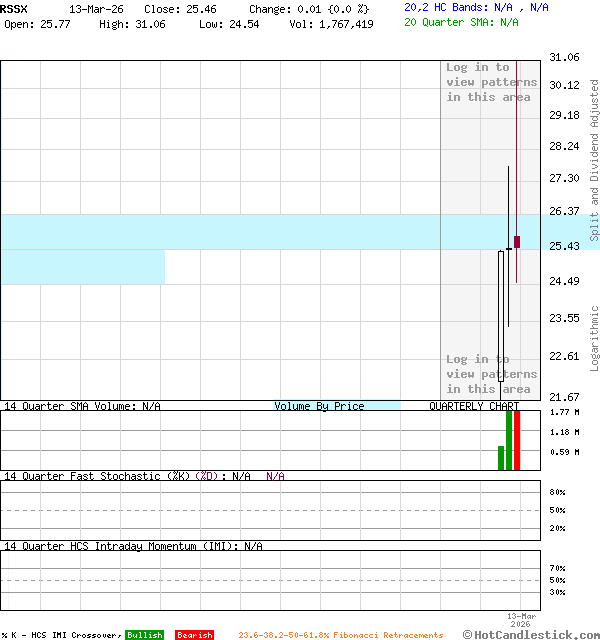The width and height of the screenshot is (600, 640).
Task: Click the QUARTERLY CHART label
Action: (474, 406)
